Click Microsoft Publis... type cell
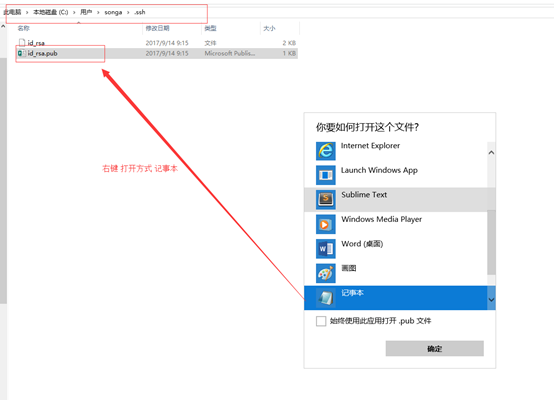554x400 pixels. [230, 53]
